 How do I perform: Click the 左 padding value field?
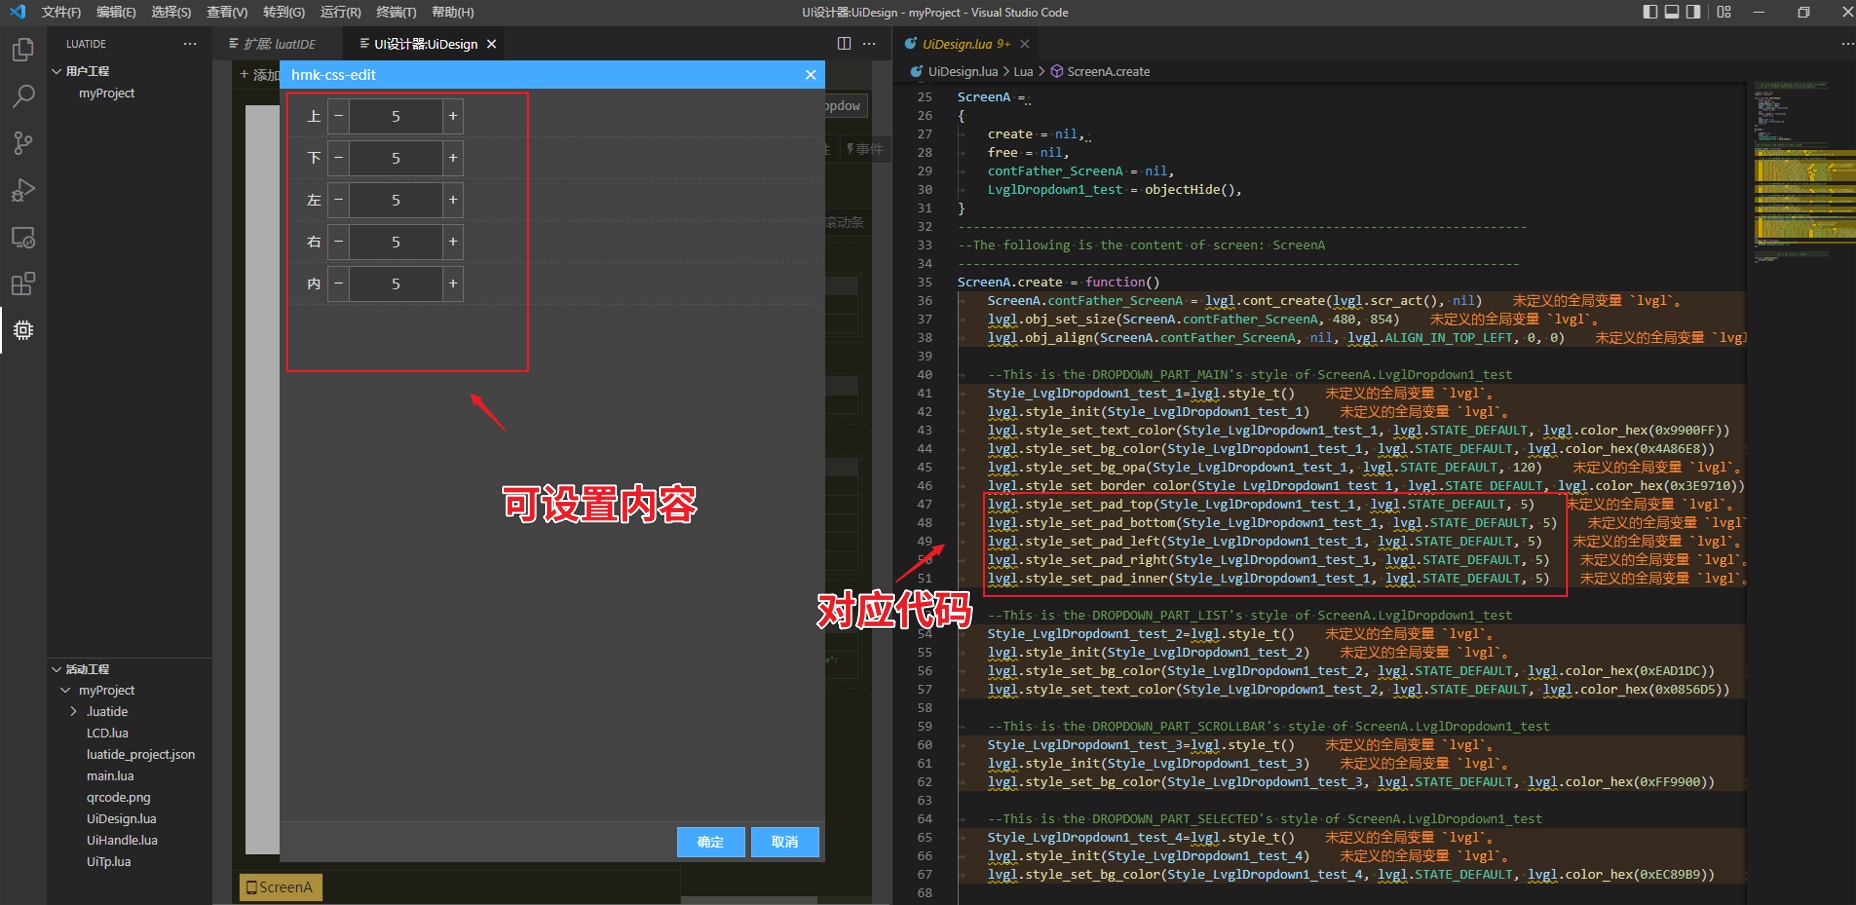pyautogui.click(x=396, y=200)
